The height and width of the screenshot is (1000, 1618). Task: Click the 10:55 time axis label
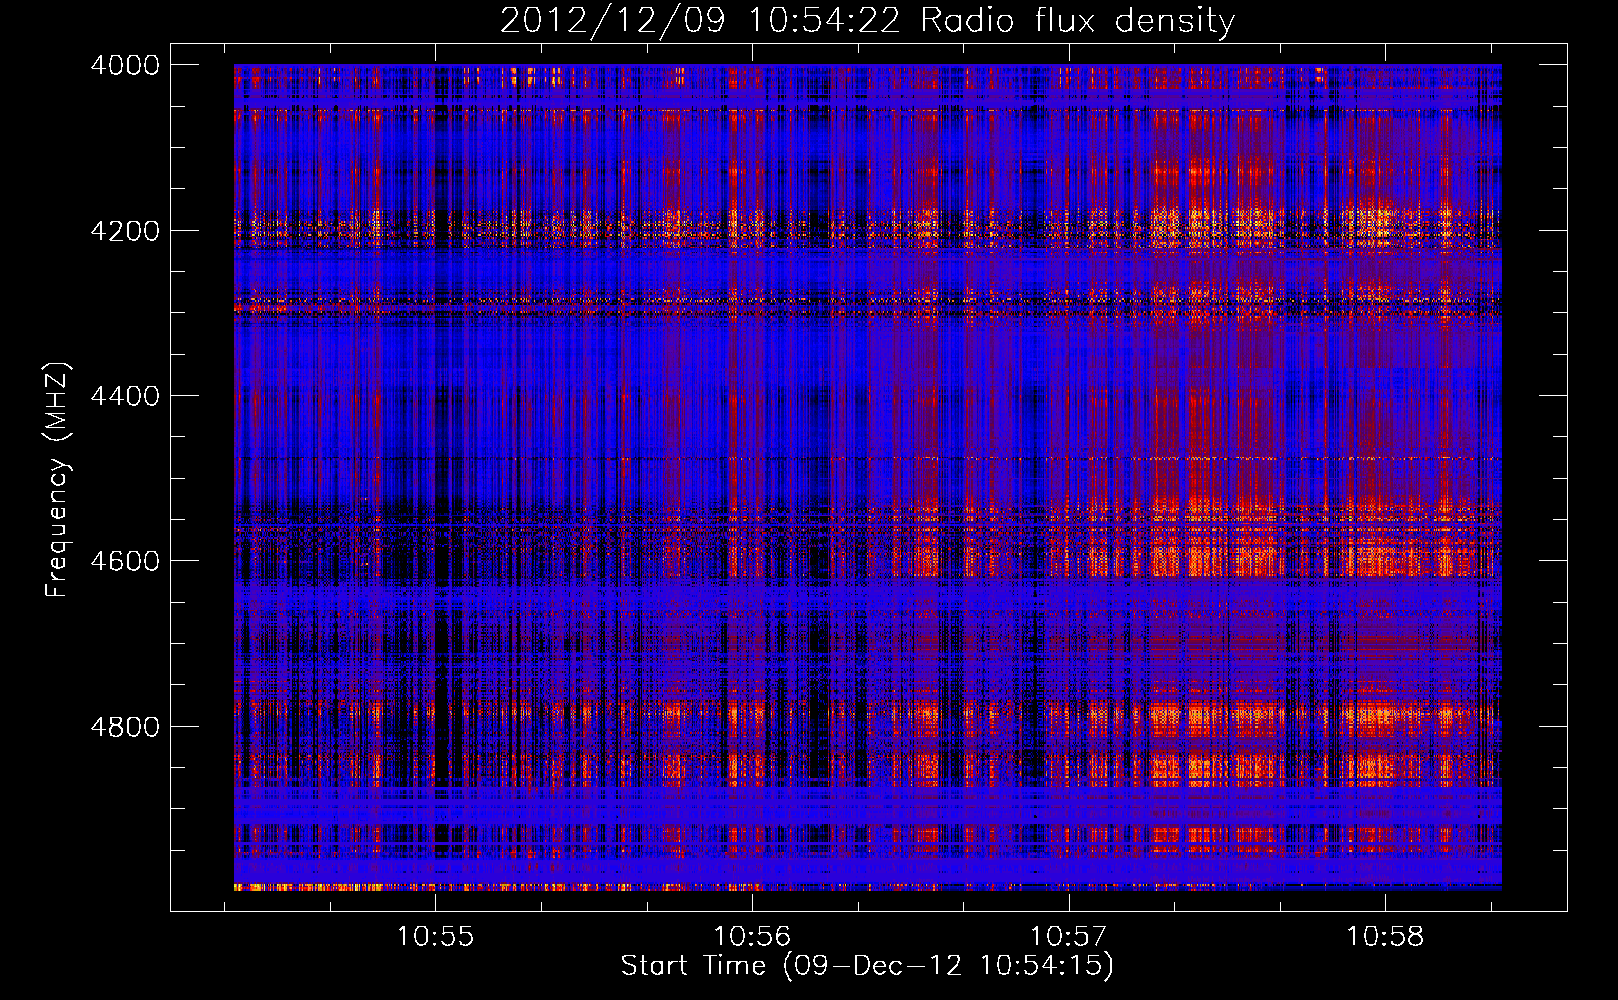point(435,937)
